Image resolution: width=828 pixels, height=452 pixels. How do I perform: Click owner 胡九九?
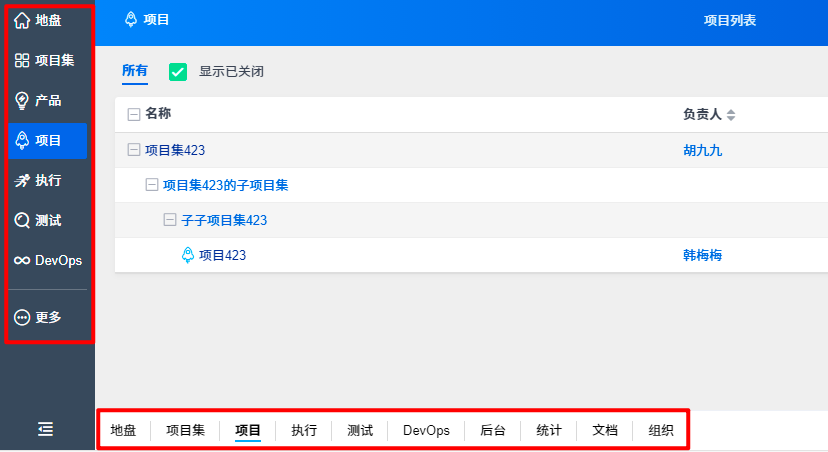(x=702, y=150)
